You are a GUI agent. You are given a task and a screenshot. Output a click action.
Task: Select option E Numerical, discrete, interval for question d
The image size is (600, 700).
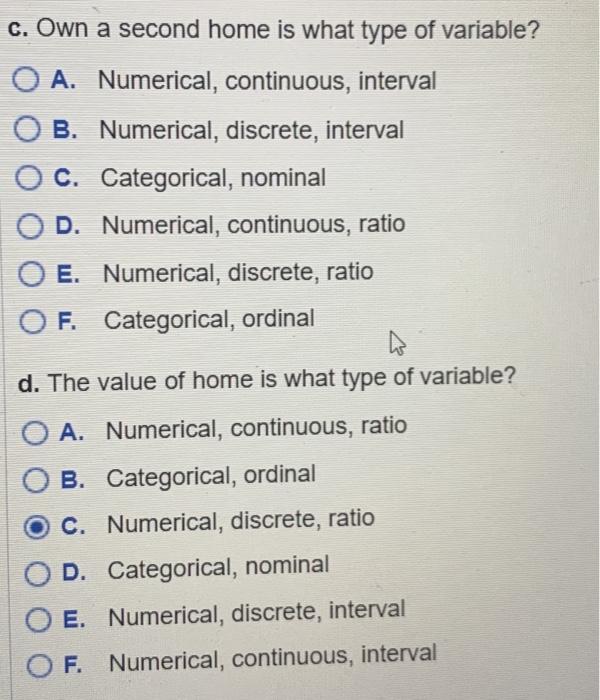point(38,620)
